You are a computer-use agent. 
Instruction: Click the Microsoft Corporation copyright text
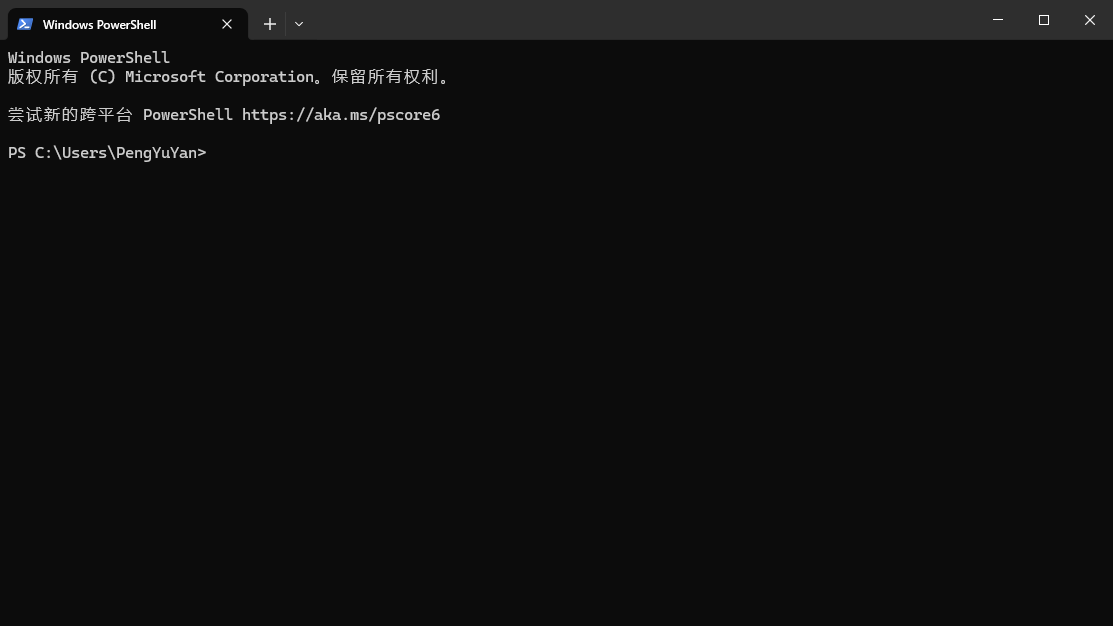pyautogui.click(x=219, y=77)
